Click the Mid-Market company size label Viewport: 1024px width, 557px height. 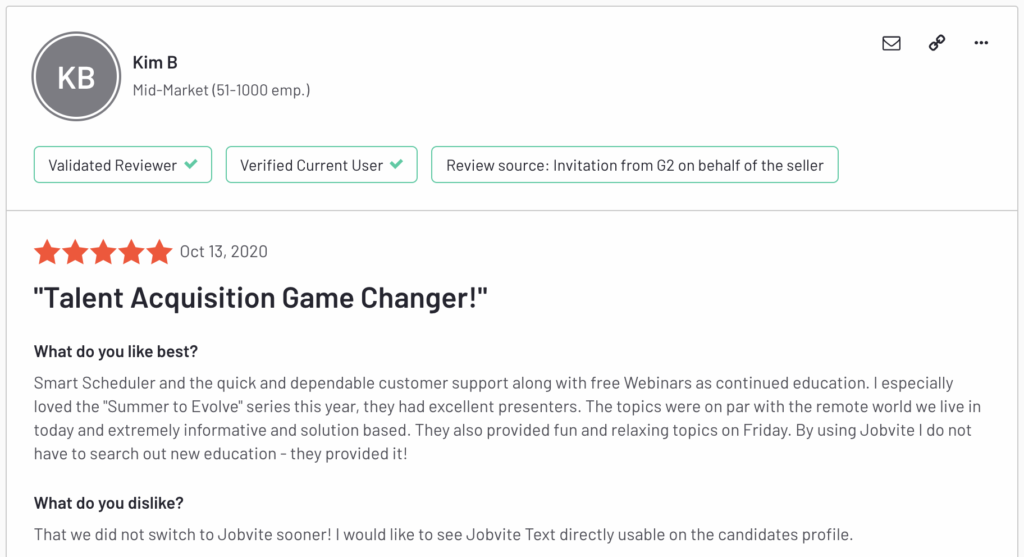[221, 90]
